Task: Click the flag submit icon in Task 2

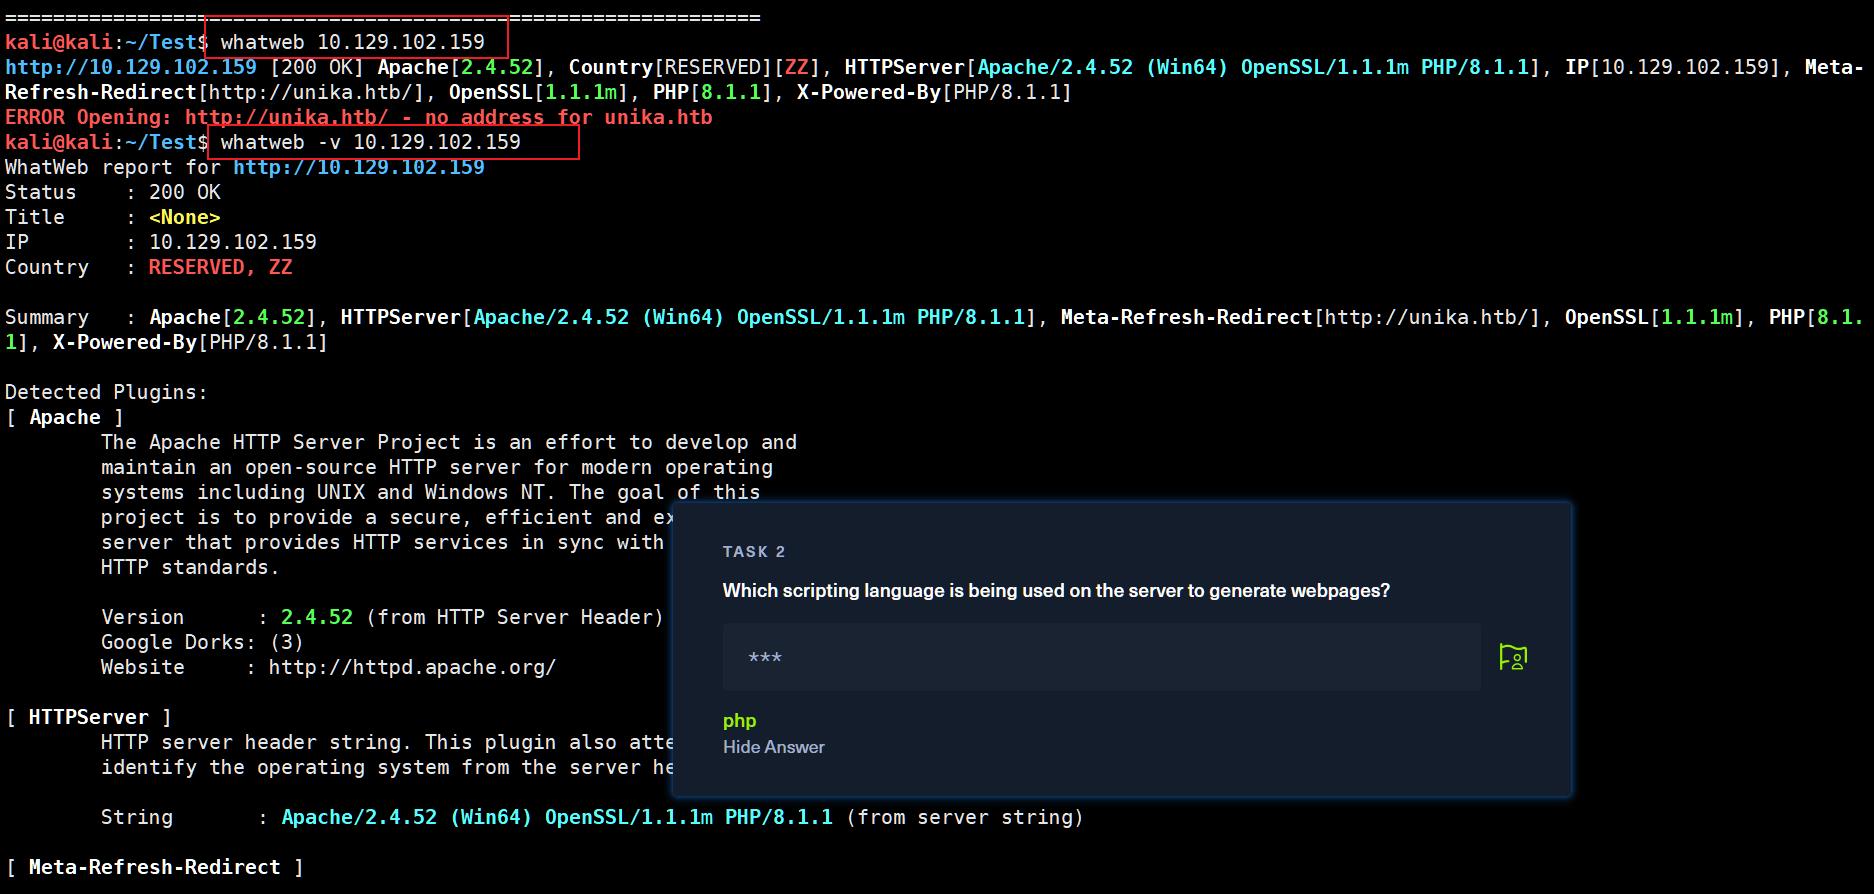Action: point(1513,657)
